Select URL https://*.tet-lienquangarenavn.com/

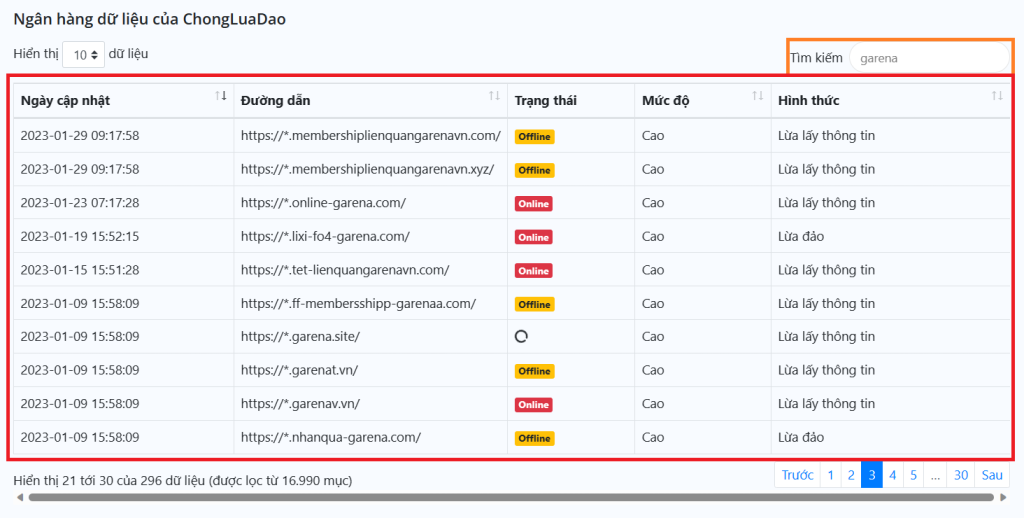[x=345, y=270]
